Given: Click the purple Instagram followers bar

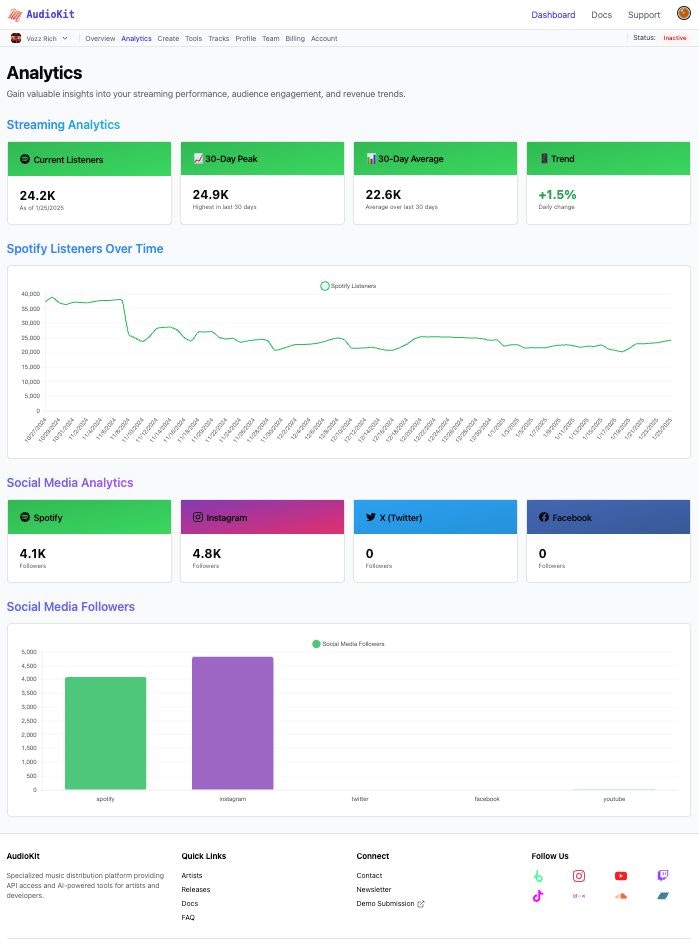Looking at the screenshot, I should (233, 723).
